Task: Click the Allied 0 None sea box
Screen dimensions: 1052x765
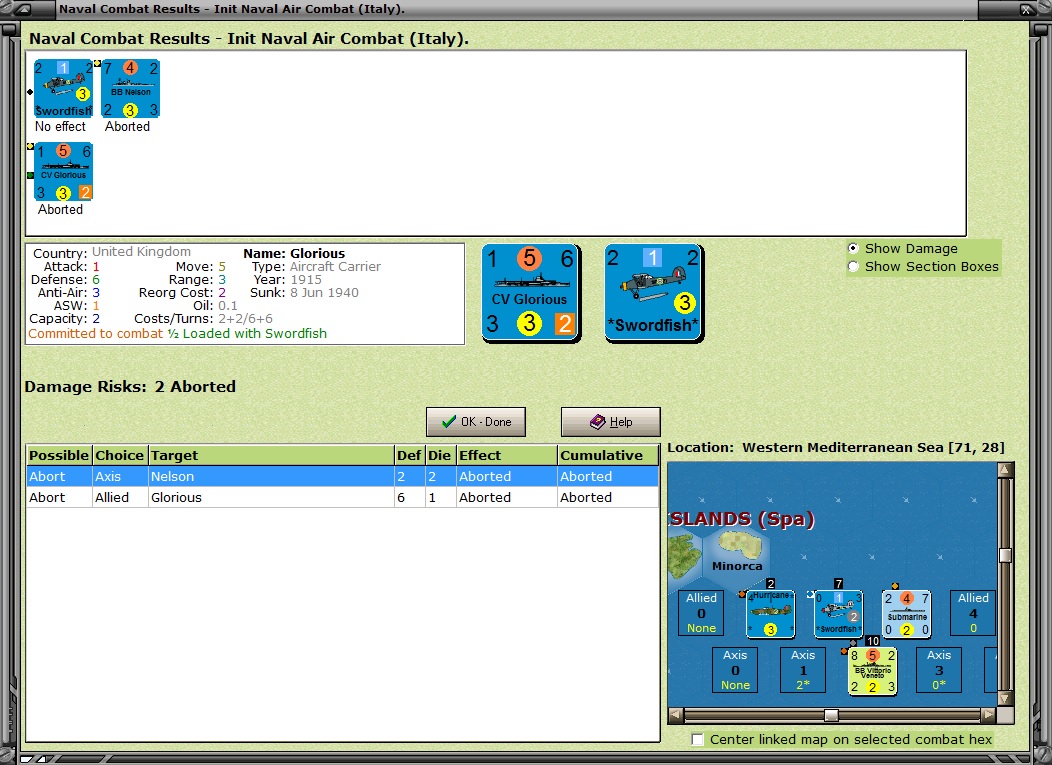Action: [x=701, y=613]
